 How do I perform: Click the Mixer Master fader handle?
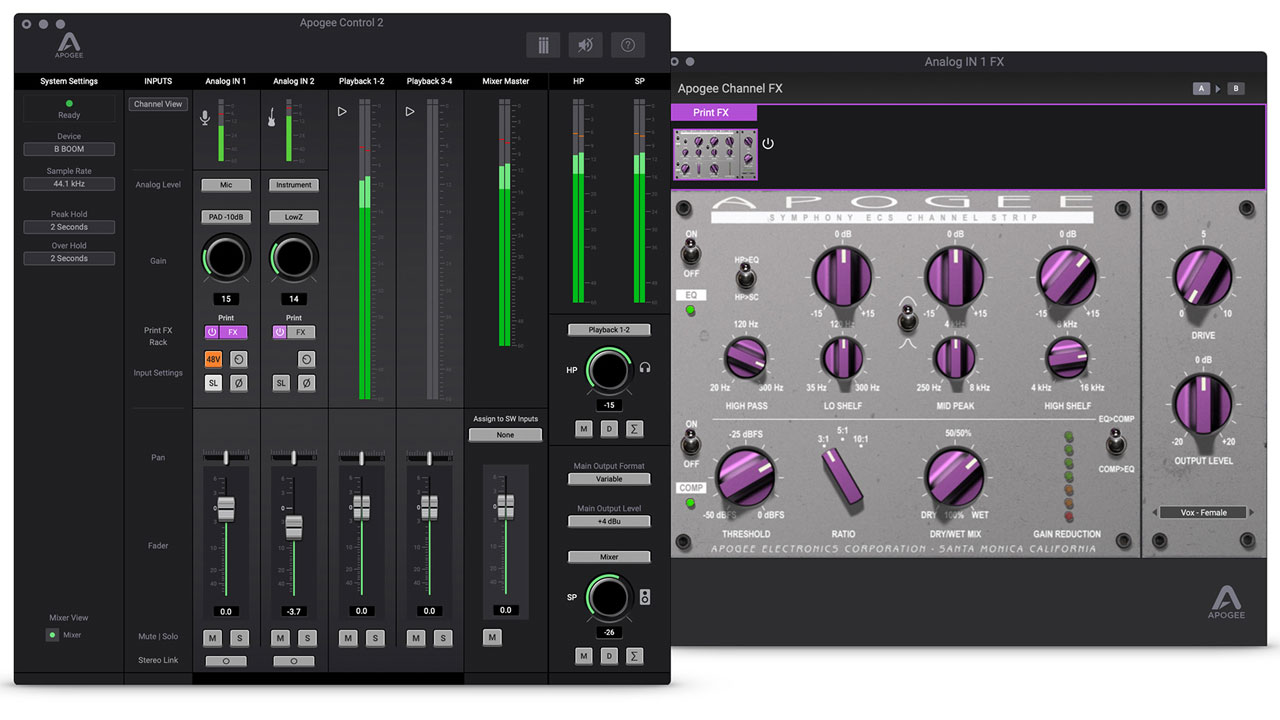click(506, 506)
